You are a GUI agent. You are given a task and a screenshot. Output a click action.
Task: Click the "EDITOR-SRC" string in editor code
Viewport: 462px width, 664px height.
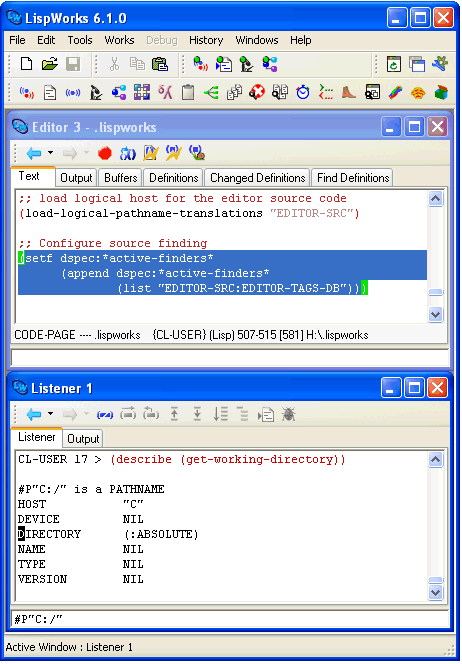[311, 213]
